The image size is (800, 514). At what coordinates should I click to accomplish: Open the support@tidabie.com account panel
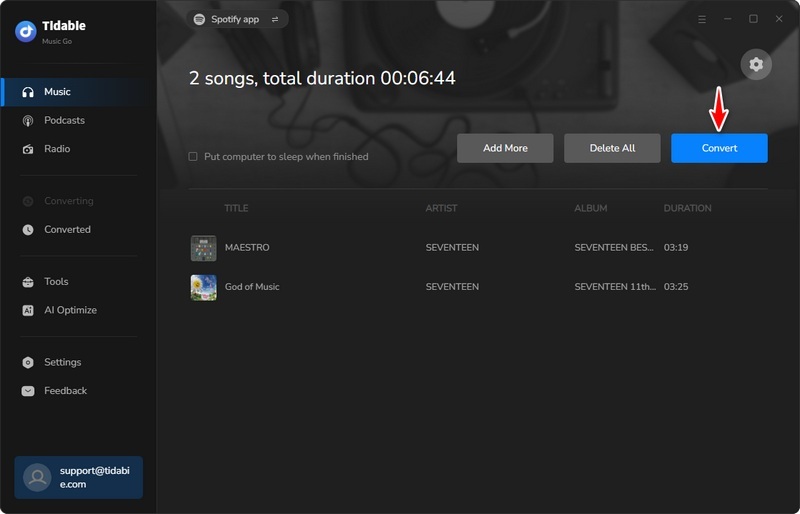(x=78, y=477)
